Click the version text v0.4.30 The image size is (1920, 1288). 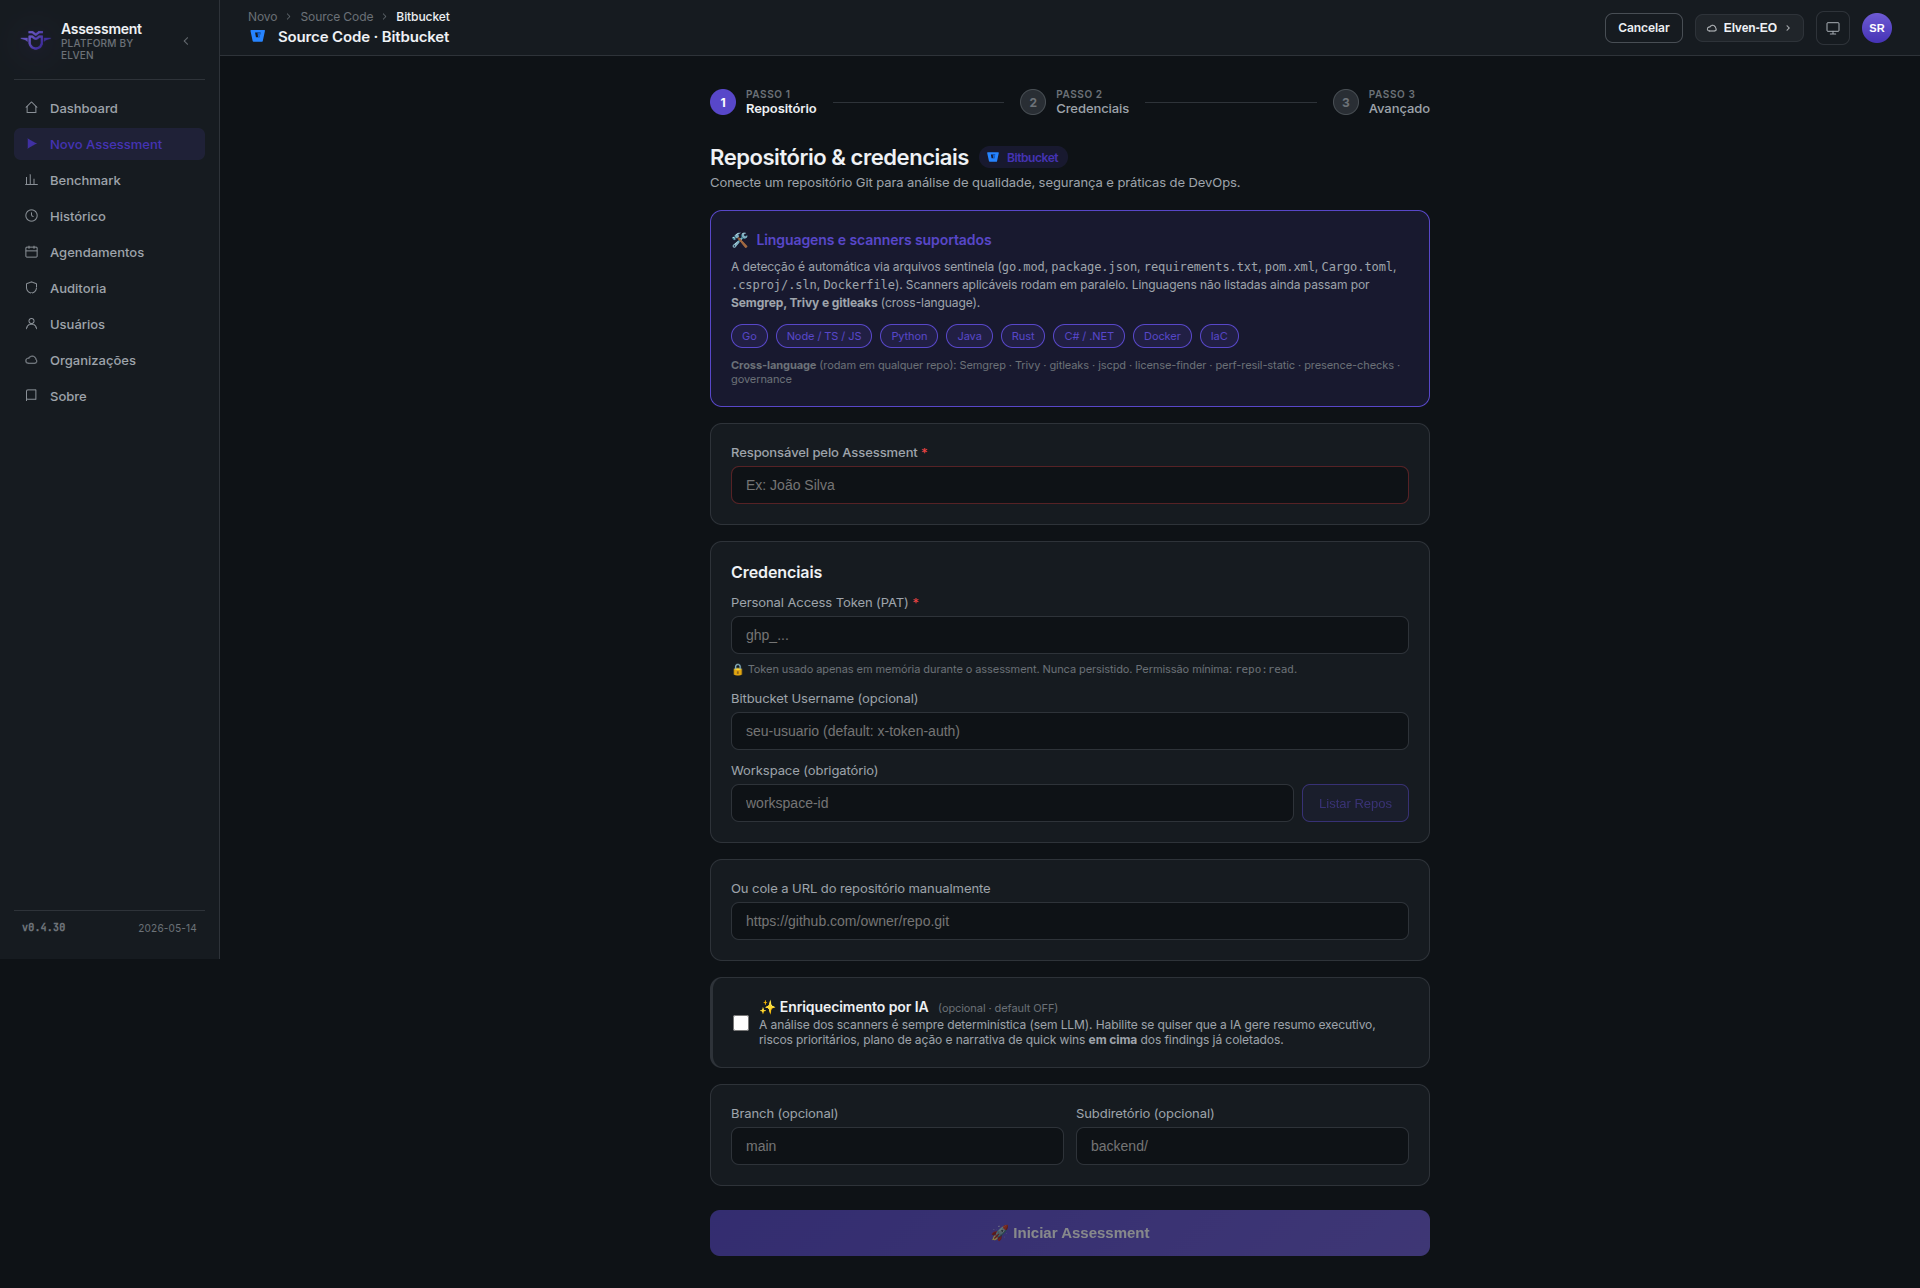pyautogui.click(x=44, y=928)
